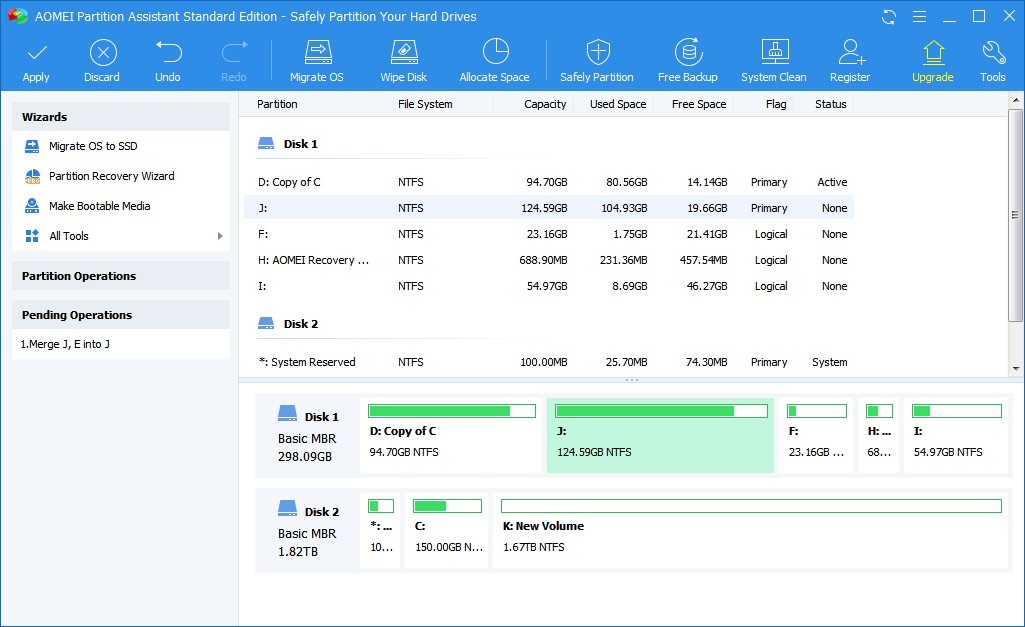Viewport: 1025px width, 627px height.
Task: Select system reserved block on Disk 2 map
Action: [380, 530]
